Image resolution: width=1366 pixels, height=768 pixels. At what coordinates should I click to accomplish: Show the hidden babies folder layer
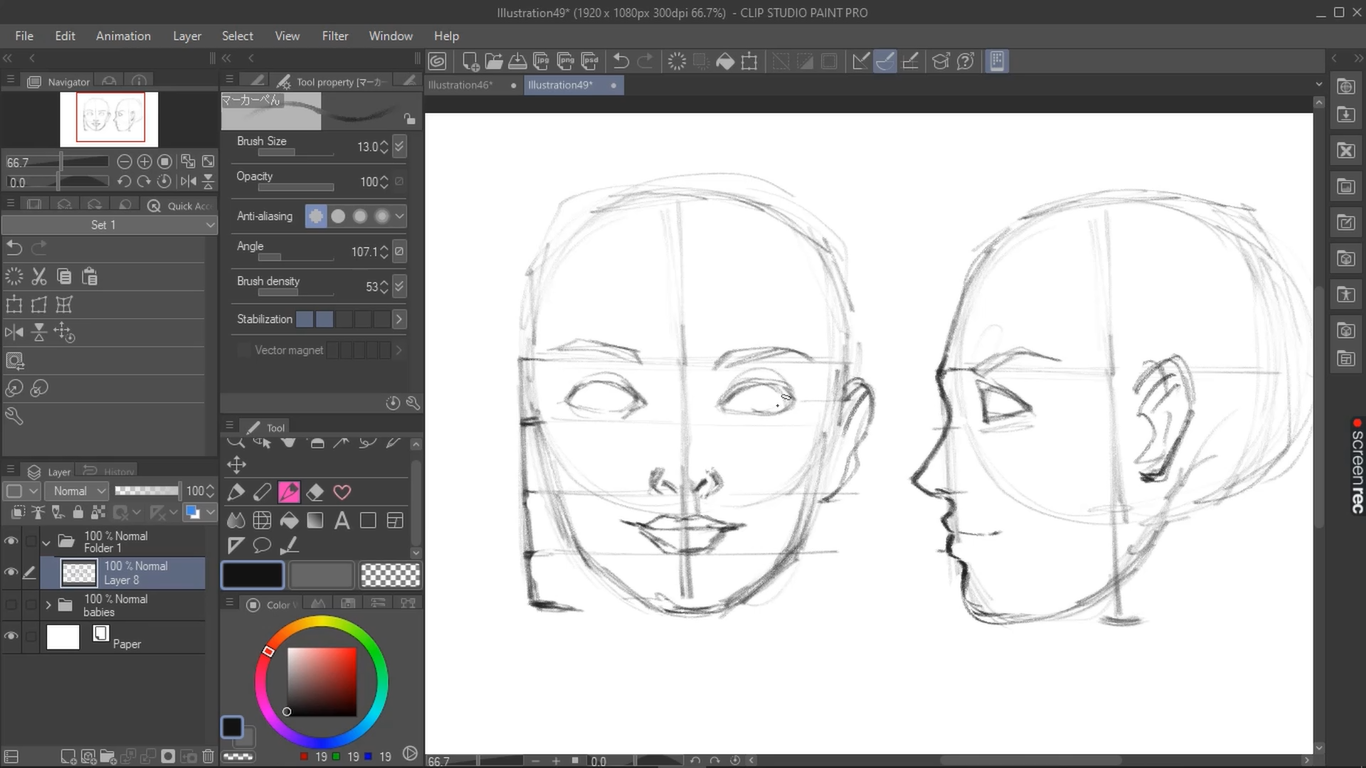point(11,605)
